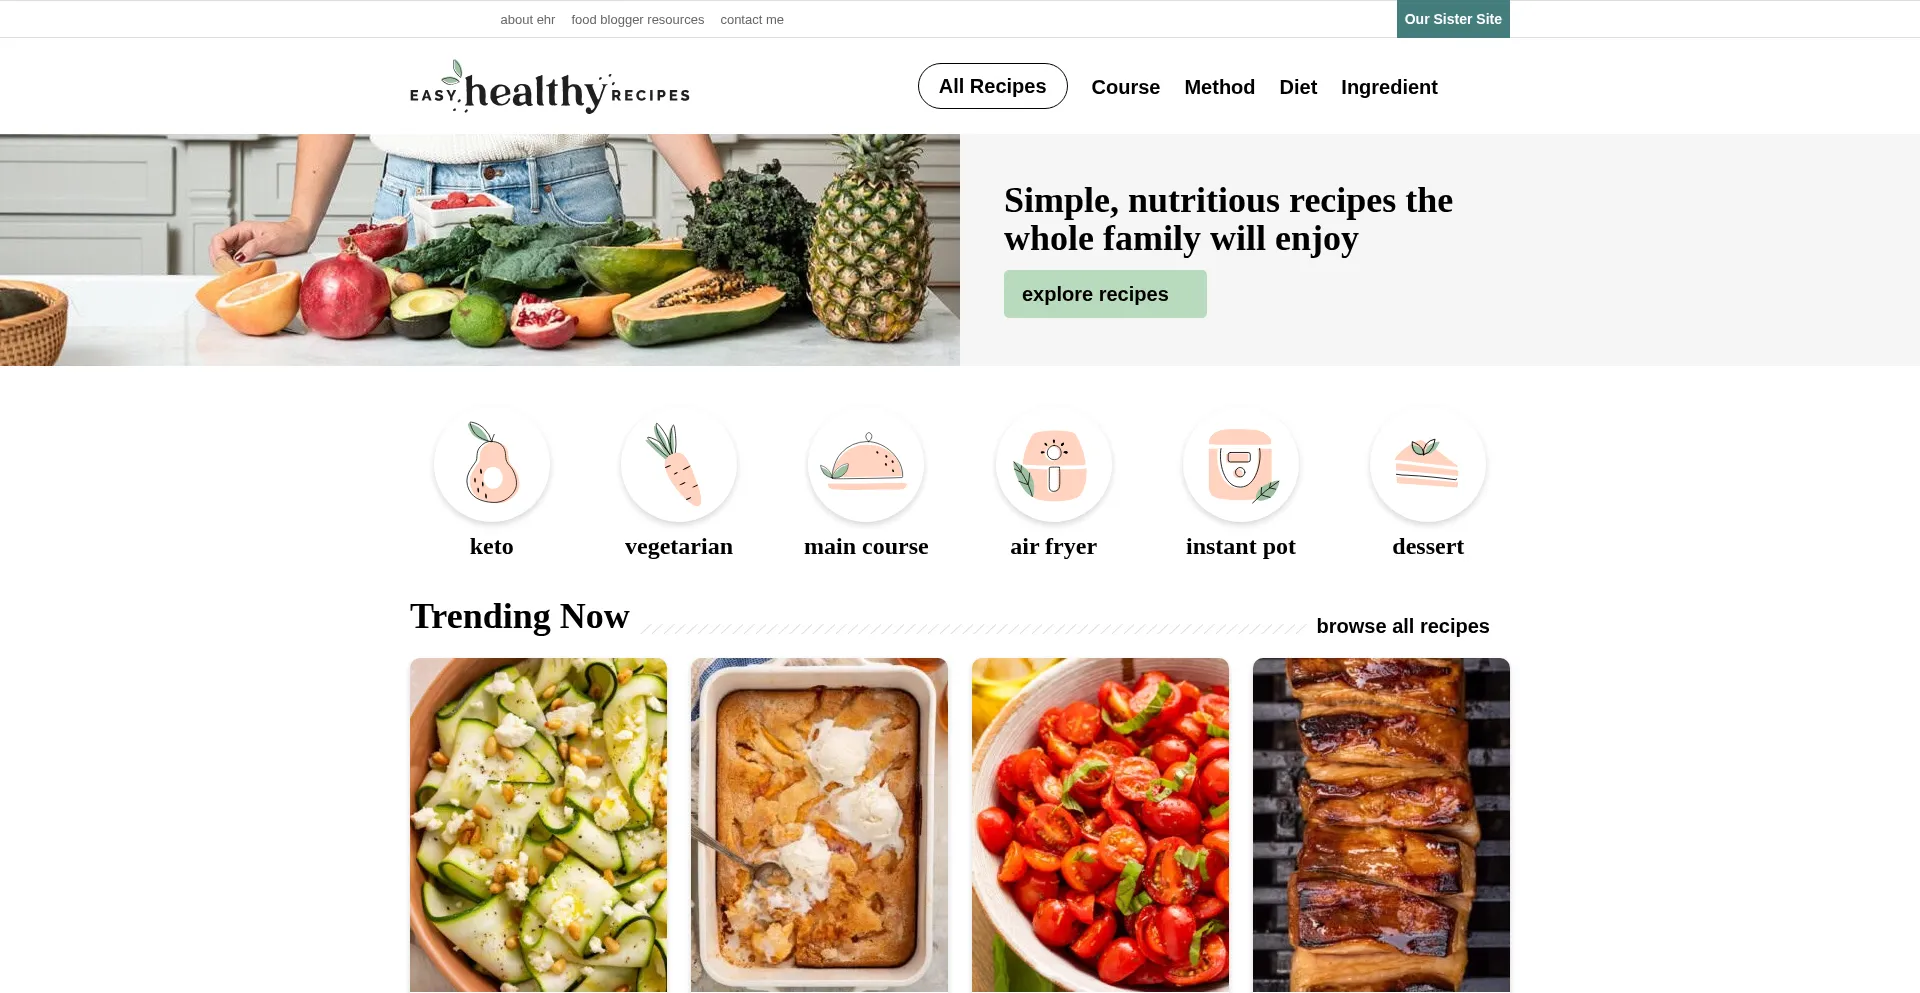Click the All Recipes button
This screenshot has width=1920, height=993.
pos(992,86)
